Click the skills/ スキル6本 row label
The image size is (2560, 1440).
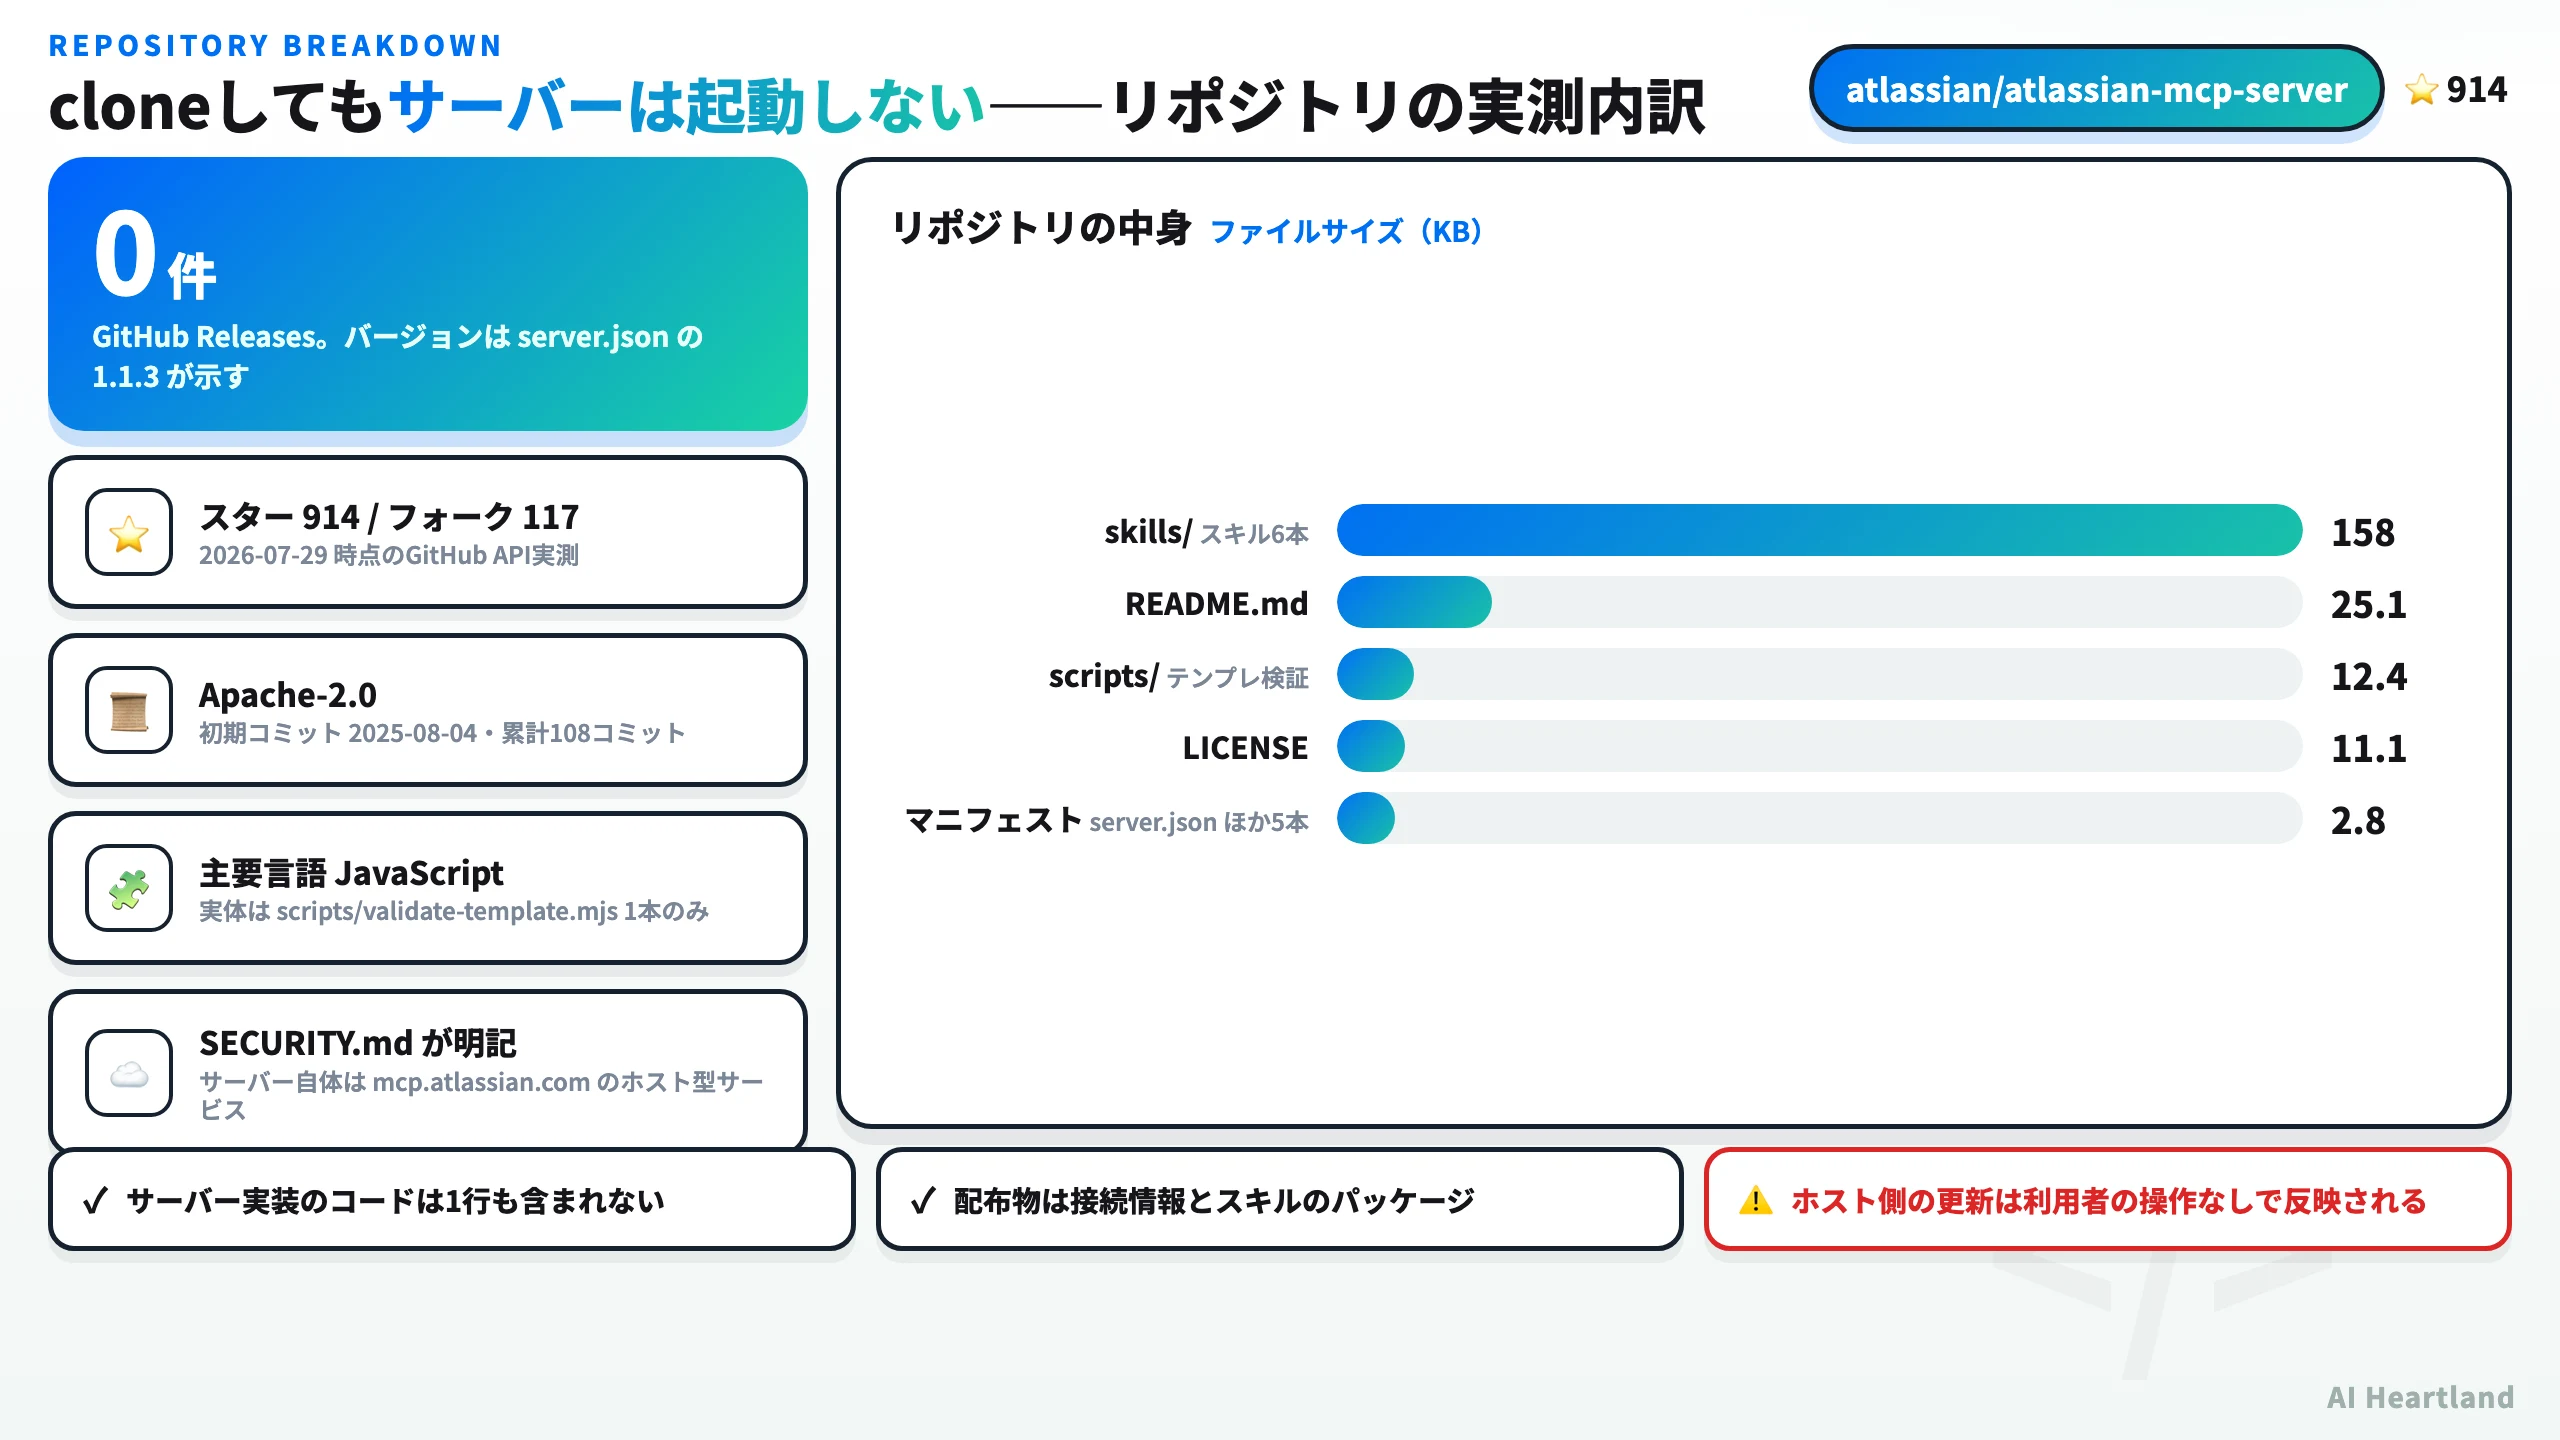pyautogui.click(x=1206, y=532)
